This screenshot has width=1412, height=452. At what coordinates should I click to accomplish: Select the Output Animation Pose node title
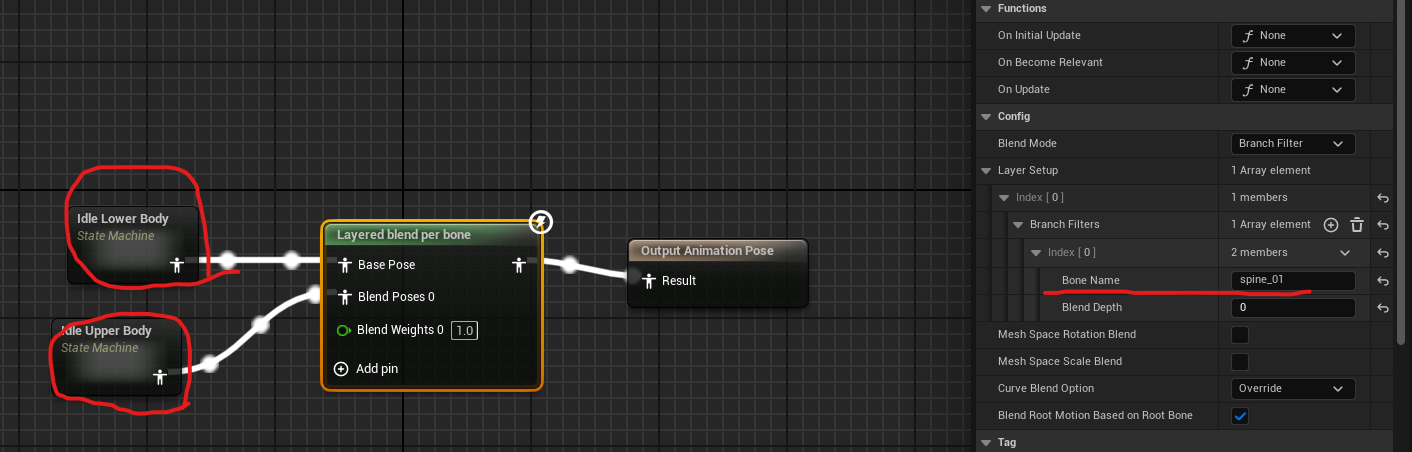click(x=707, y=251)
